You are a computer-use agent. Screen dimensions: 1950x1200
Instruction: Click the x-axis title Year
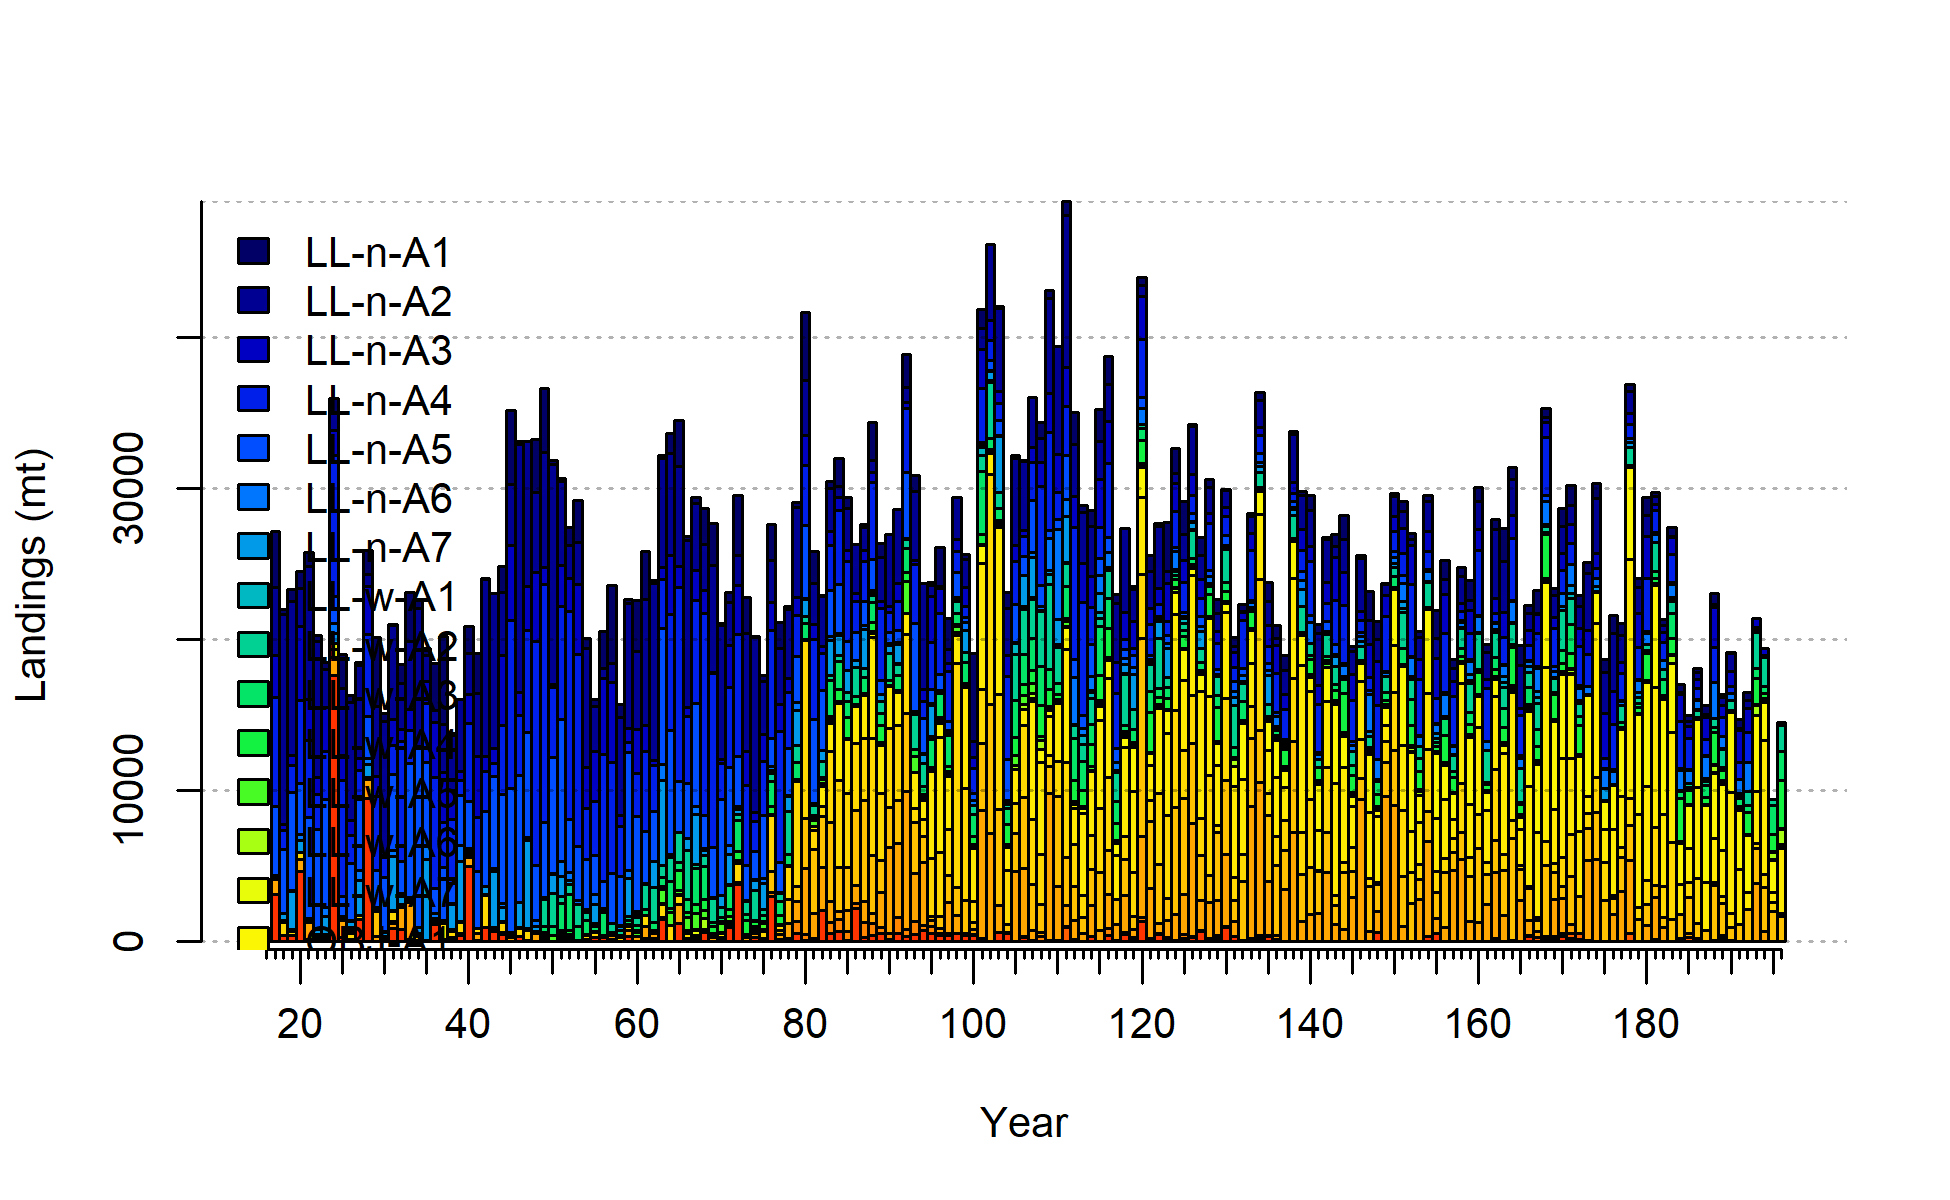1024,1122
